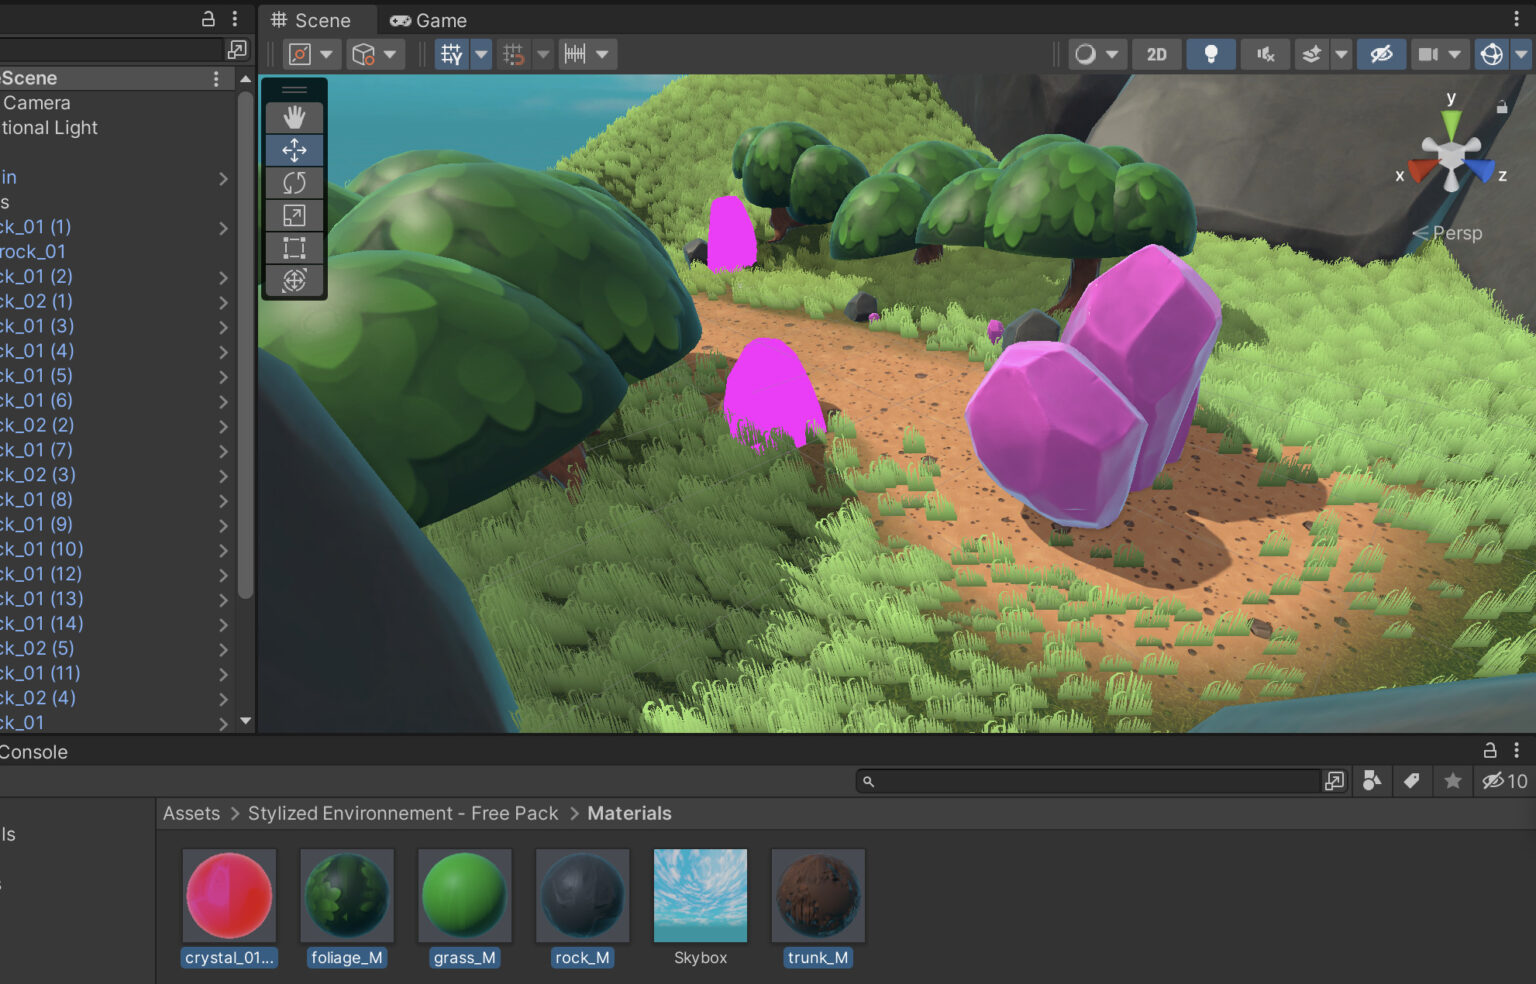Switch to the Game tab
Image resolution: width=1536 pixels, height=984 pixels.
coord(428,20)
